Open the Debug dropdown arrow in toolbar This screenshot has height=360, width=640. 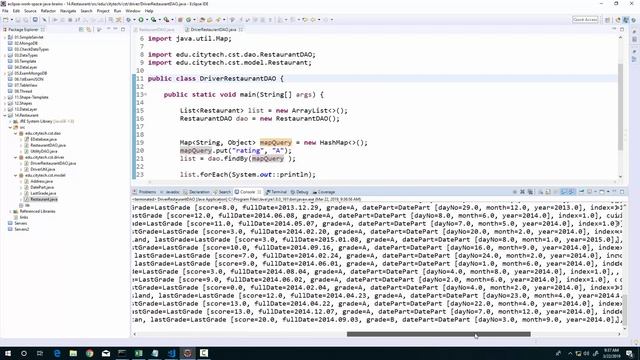(x=134, y=20)
